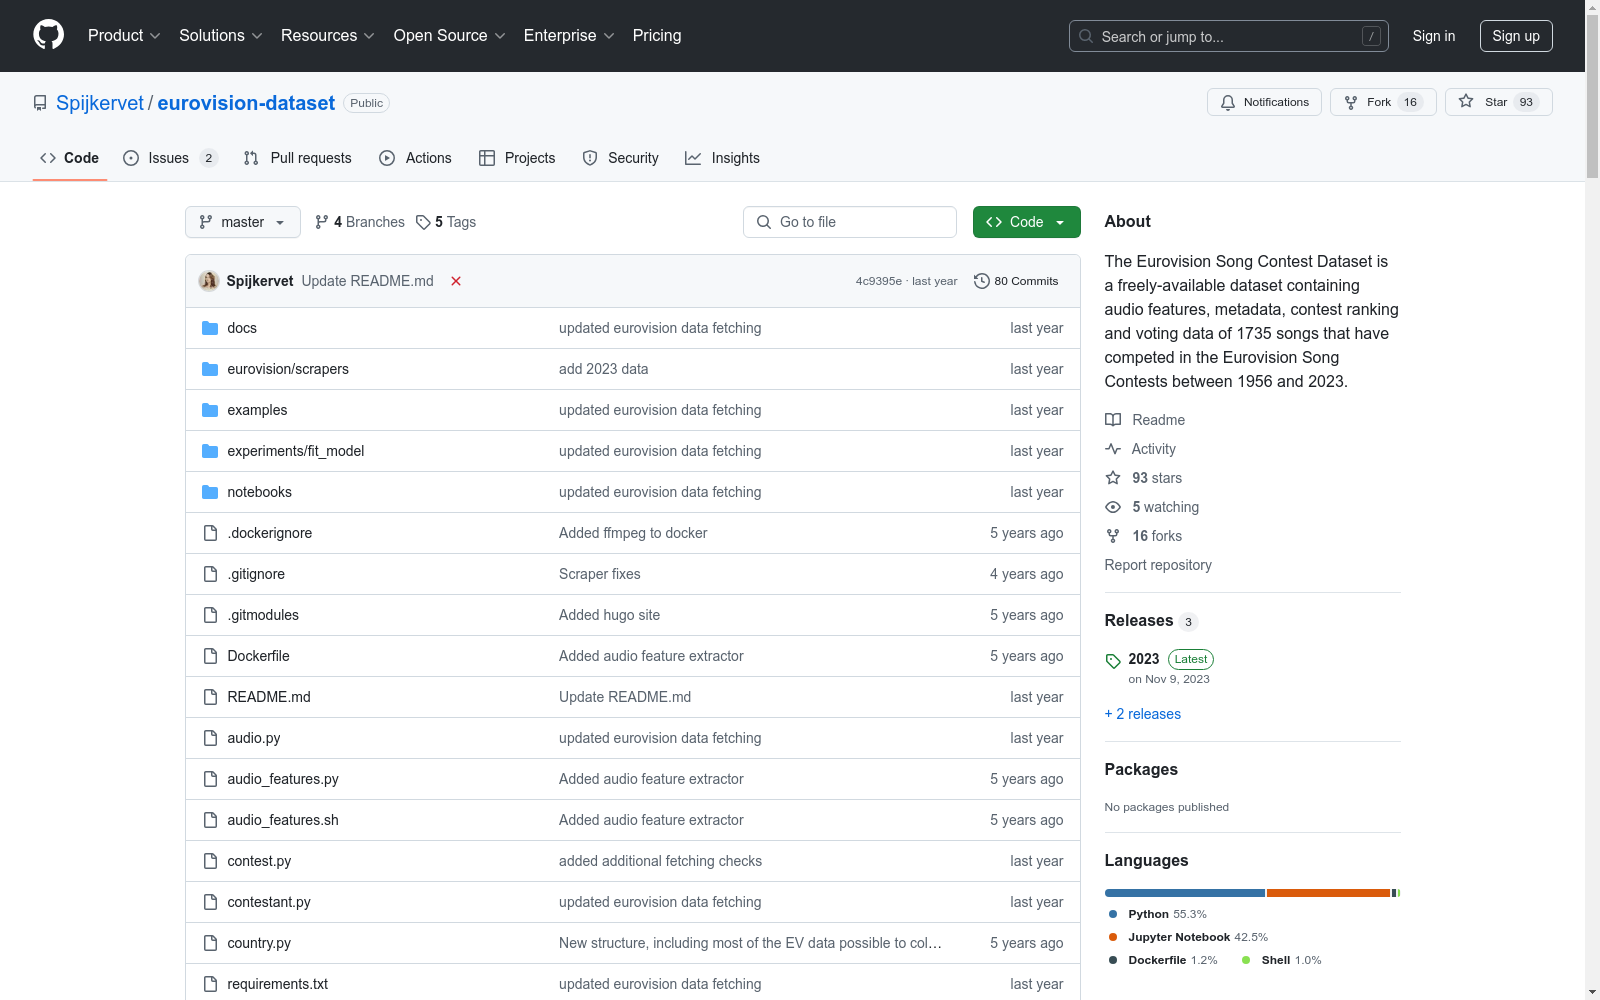
Task: Click Report repository link
Action: [x=1158, y=565]
